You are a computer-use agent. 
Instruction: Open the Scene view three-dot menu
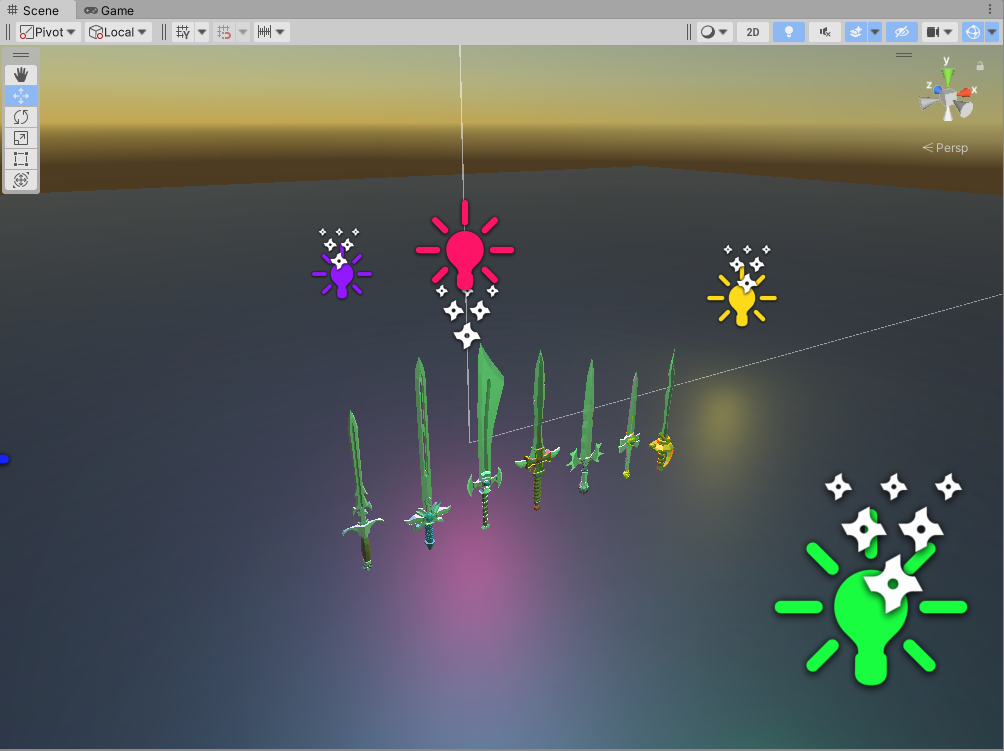tap(990, 10)
